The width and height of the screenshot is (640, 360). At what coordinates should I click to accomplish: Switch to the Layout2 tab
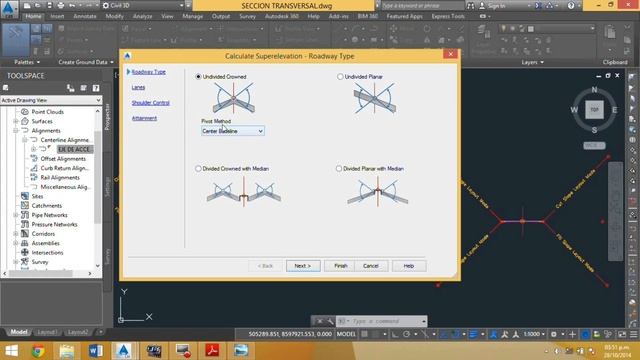(78, 332)
